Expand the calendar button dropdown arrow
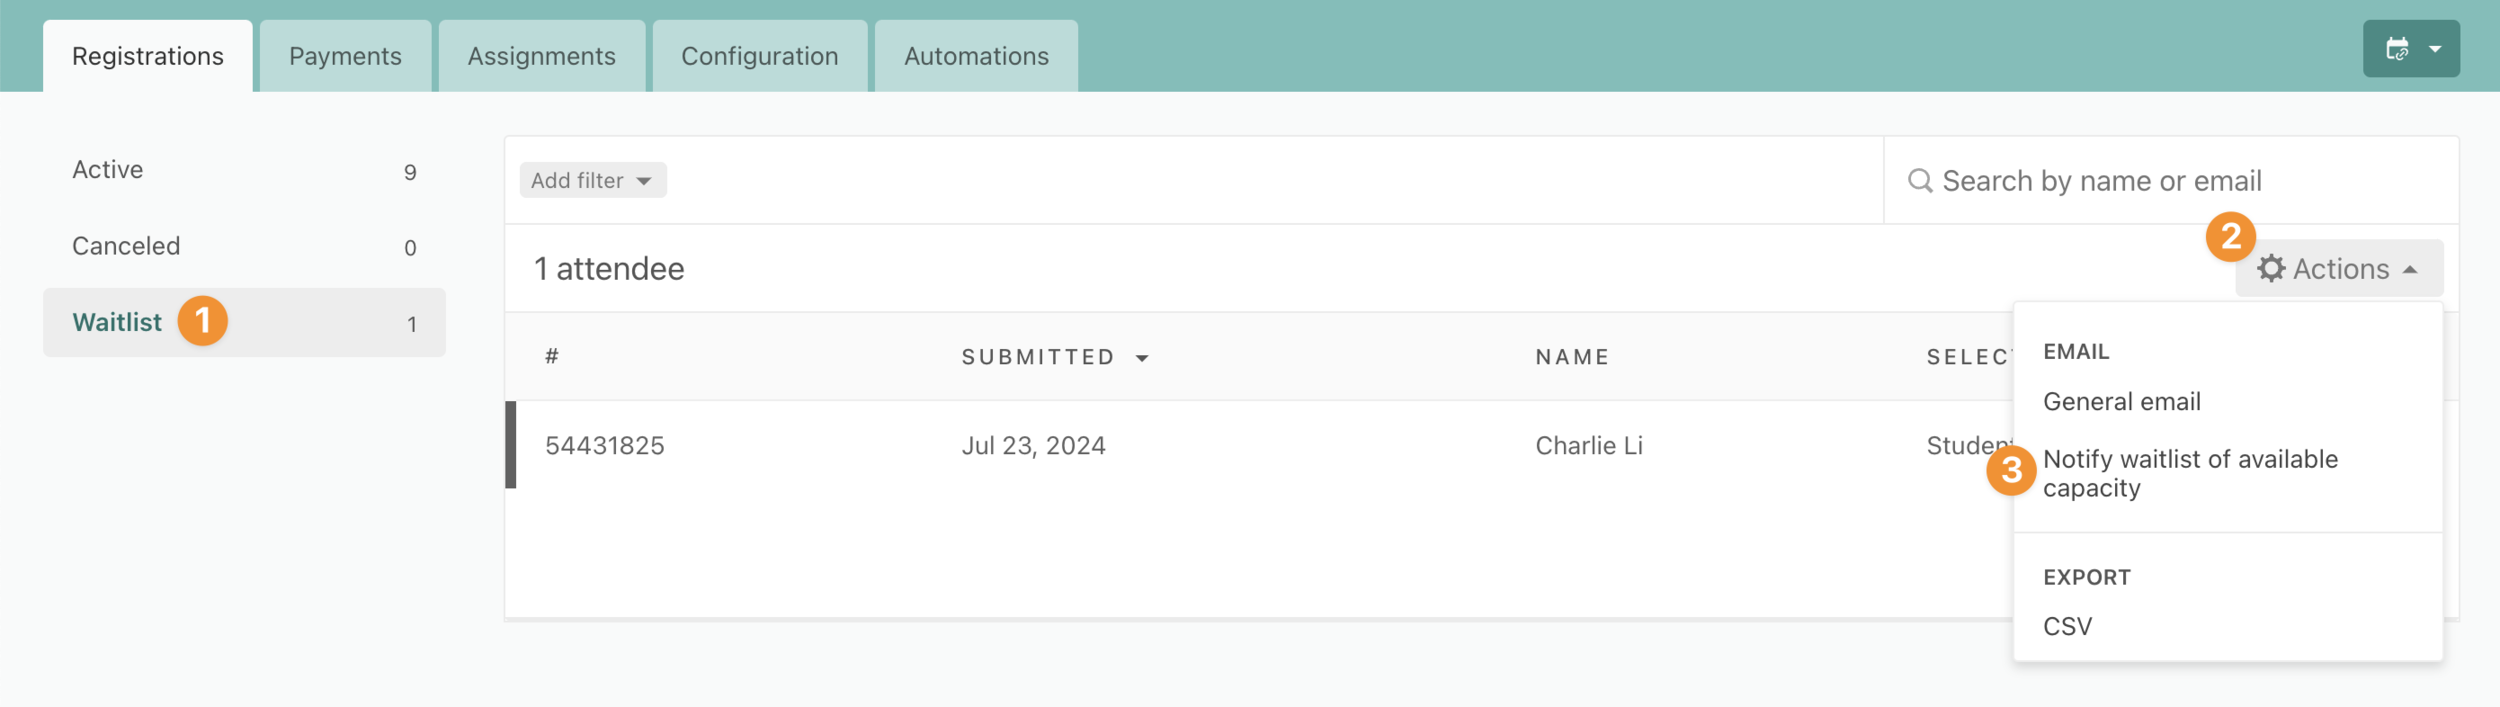The image size is (2500, 707). (2435, 49)
